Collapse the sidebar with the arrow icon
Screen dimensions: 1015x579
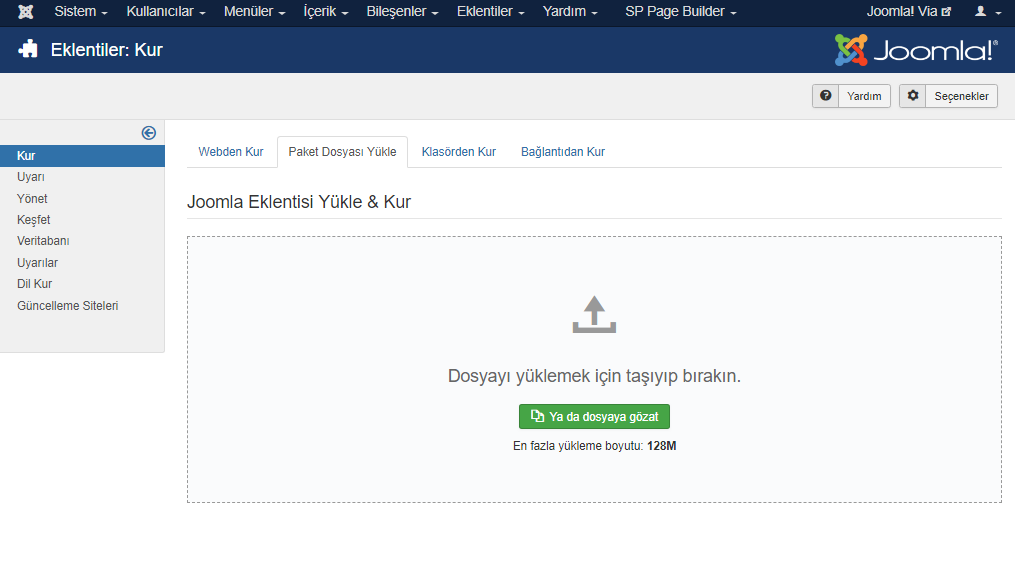[149, 132]
